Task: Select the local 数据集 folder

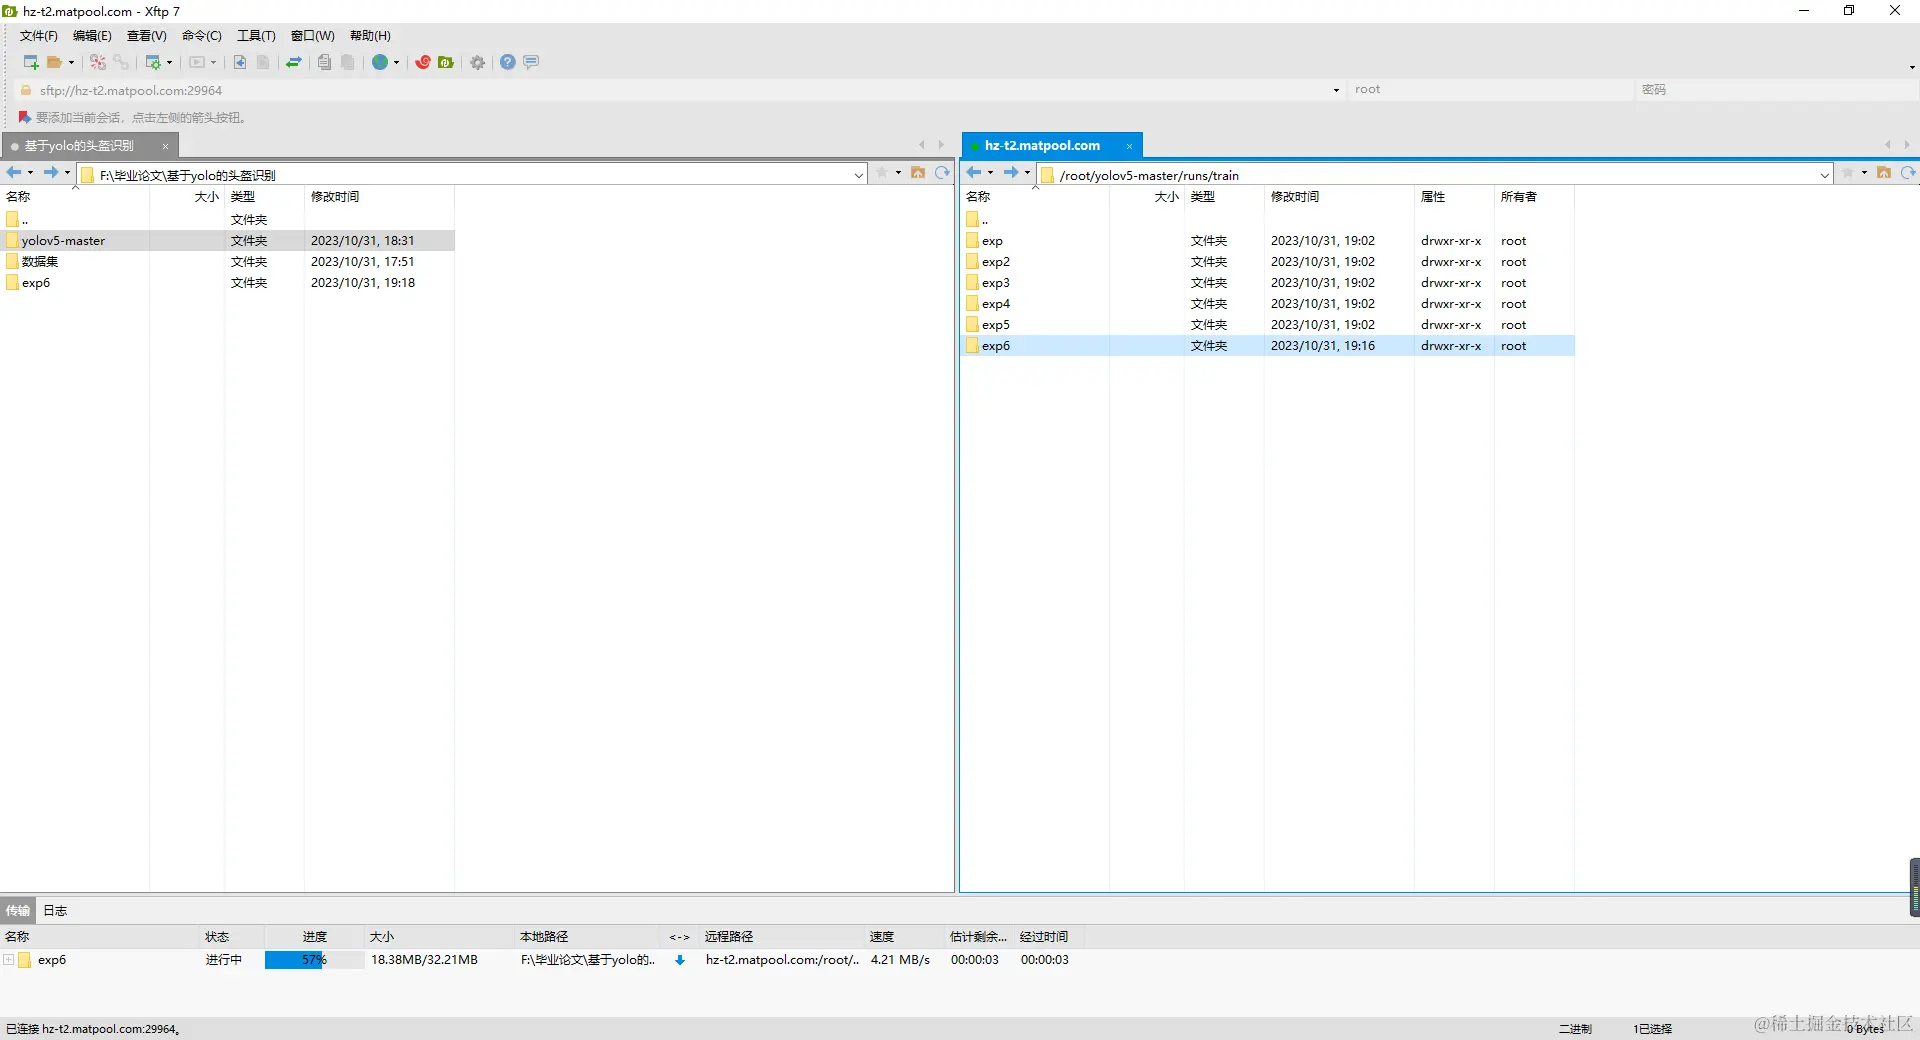Action: point(228,262)
